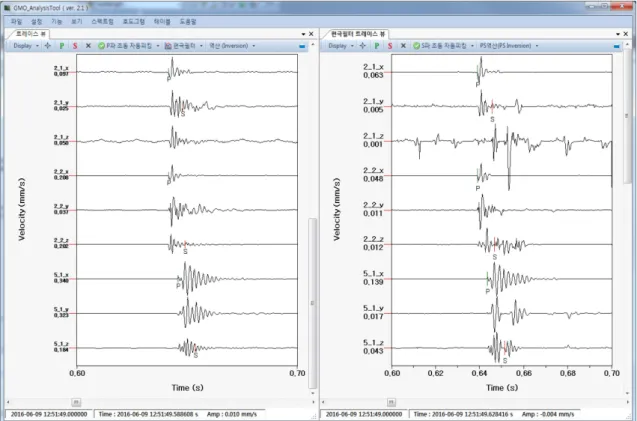637x421 pixels.
Task: Click left vertical scrollbar thumb
Action: 312,303
